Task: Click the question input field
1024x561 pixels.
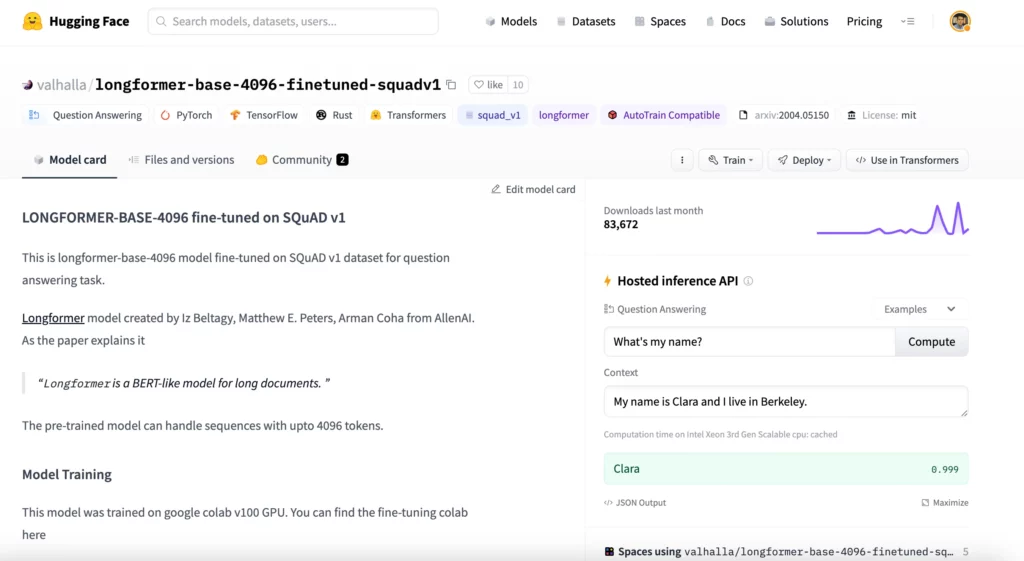Action: pos(749,342)
